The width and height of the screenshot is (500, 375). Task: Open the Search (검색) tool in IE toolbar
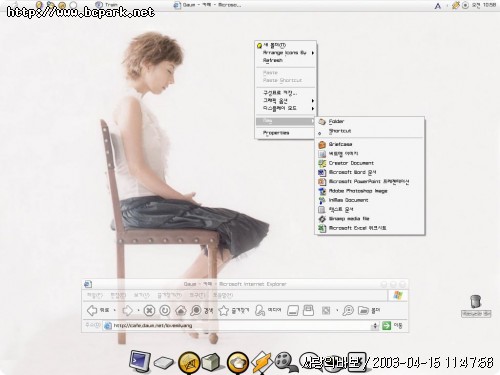tap(201, 310)
